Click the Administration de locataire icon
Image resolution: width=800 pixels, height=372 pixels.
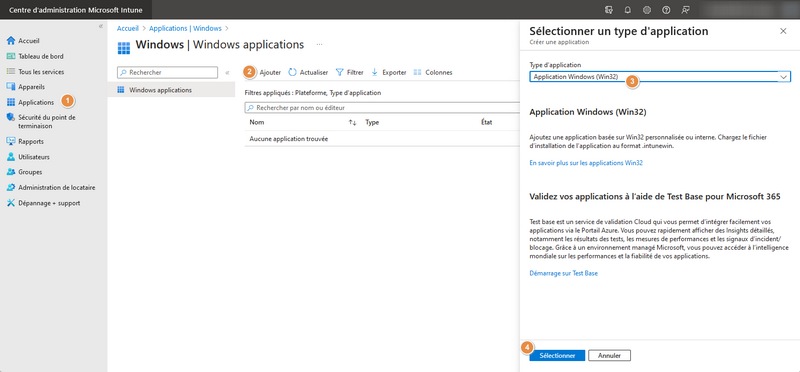click(11, 187)
